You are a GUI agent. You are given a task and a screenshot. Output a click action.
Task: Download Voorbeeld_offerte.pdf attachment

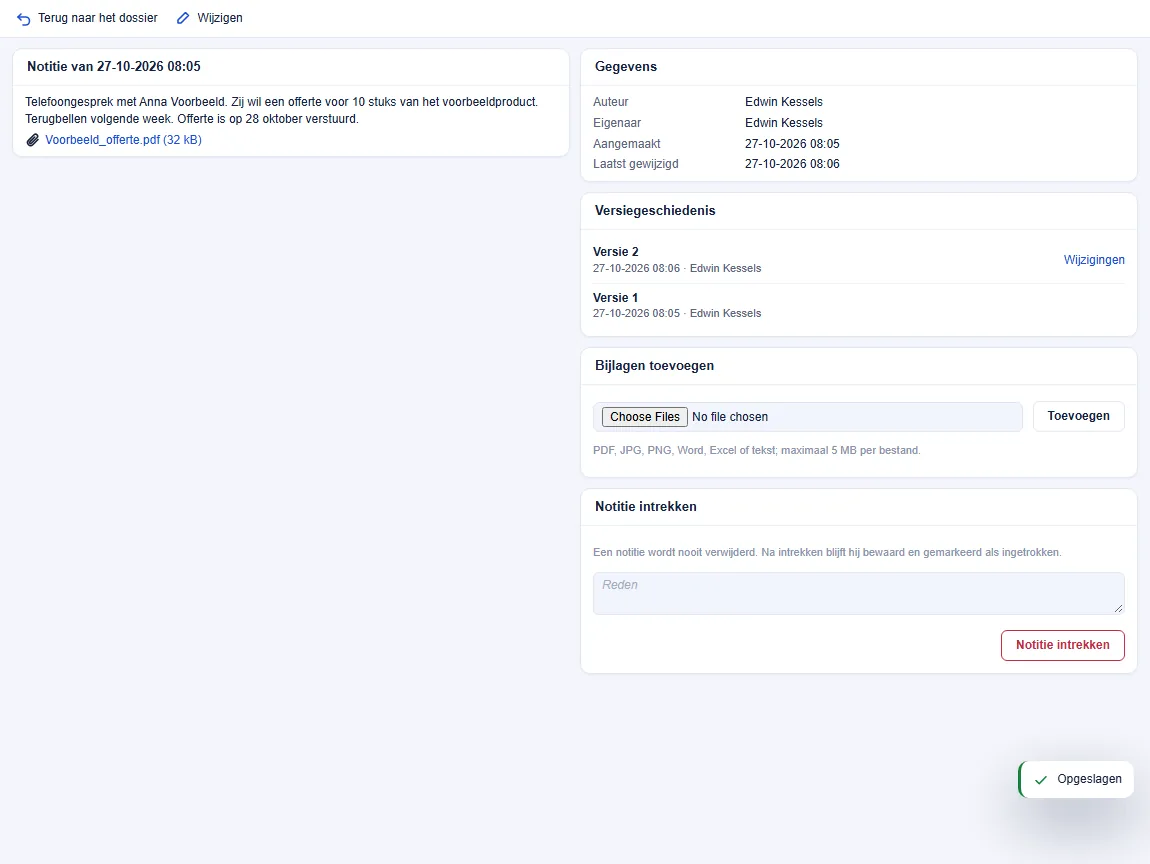tap(123, 139)
